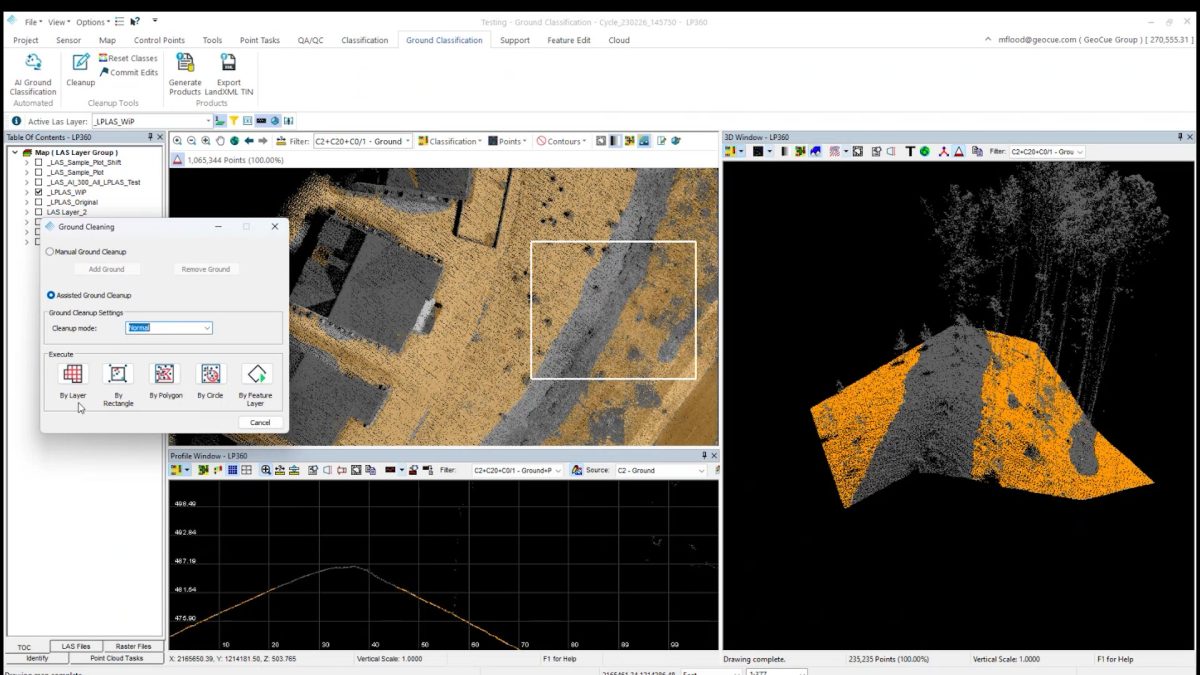The width and height of the screenshot is (1200, 675).
Task: Open Generate Products
Action: tap(185, 74)
